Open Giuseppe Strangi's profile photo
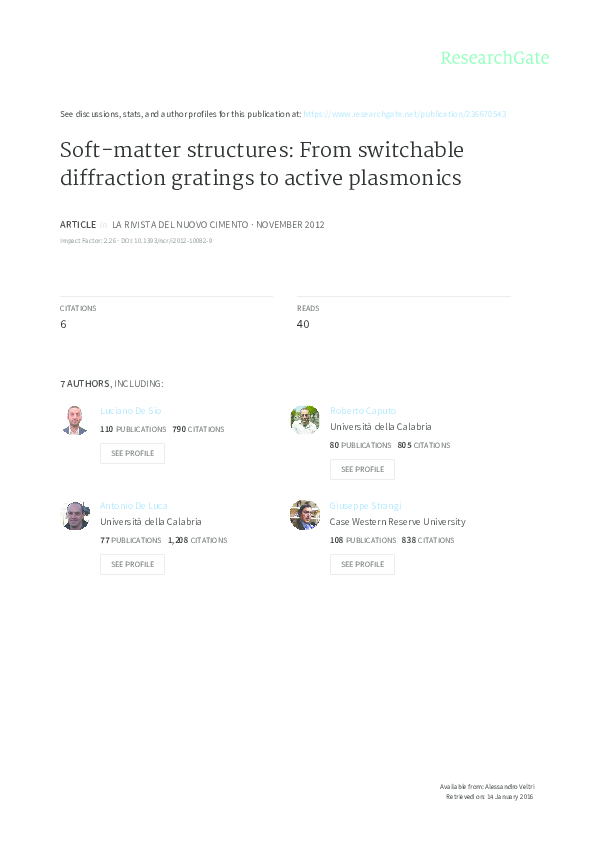 305,514
